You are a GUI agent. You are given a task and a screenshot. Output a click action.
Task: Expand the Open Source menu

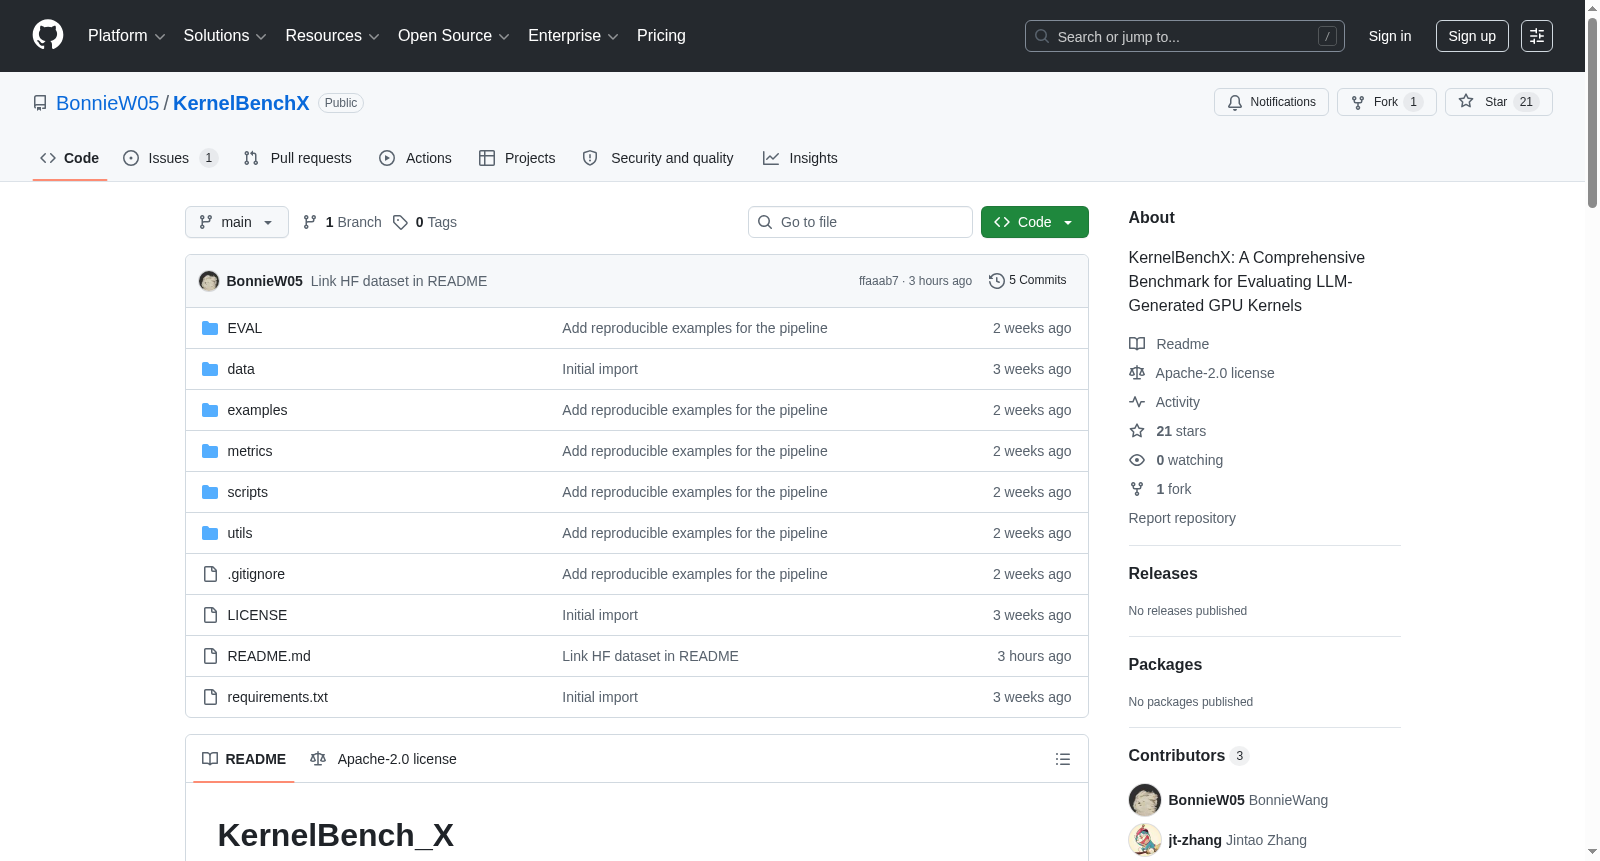454,36
